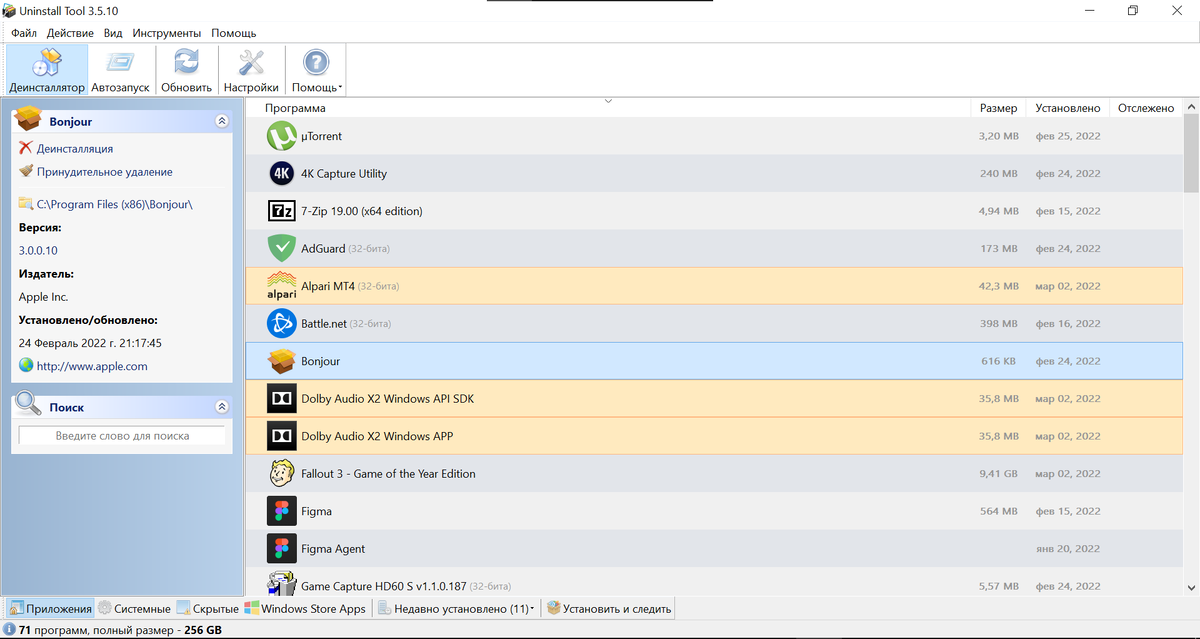The height and width of the screenshot is (639, 1200).
Task: Open the Помощь menu in the menu bar
Action: tap(234, 33)
